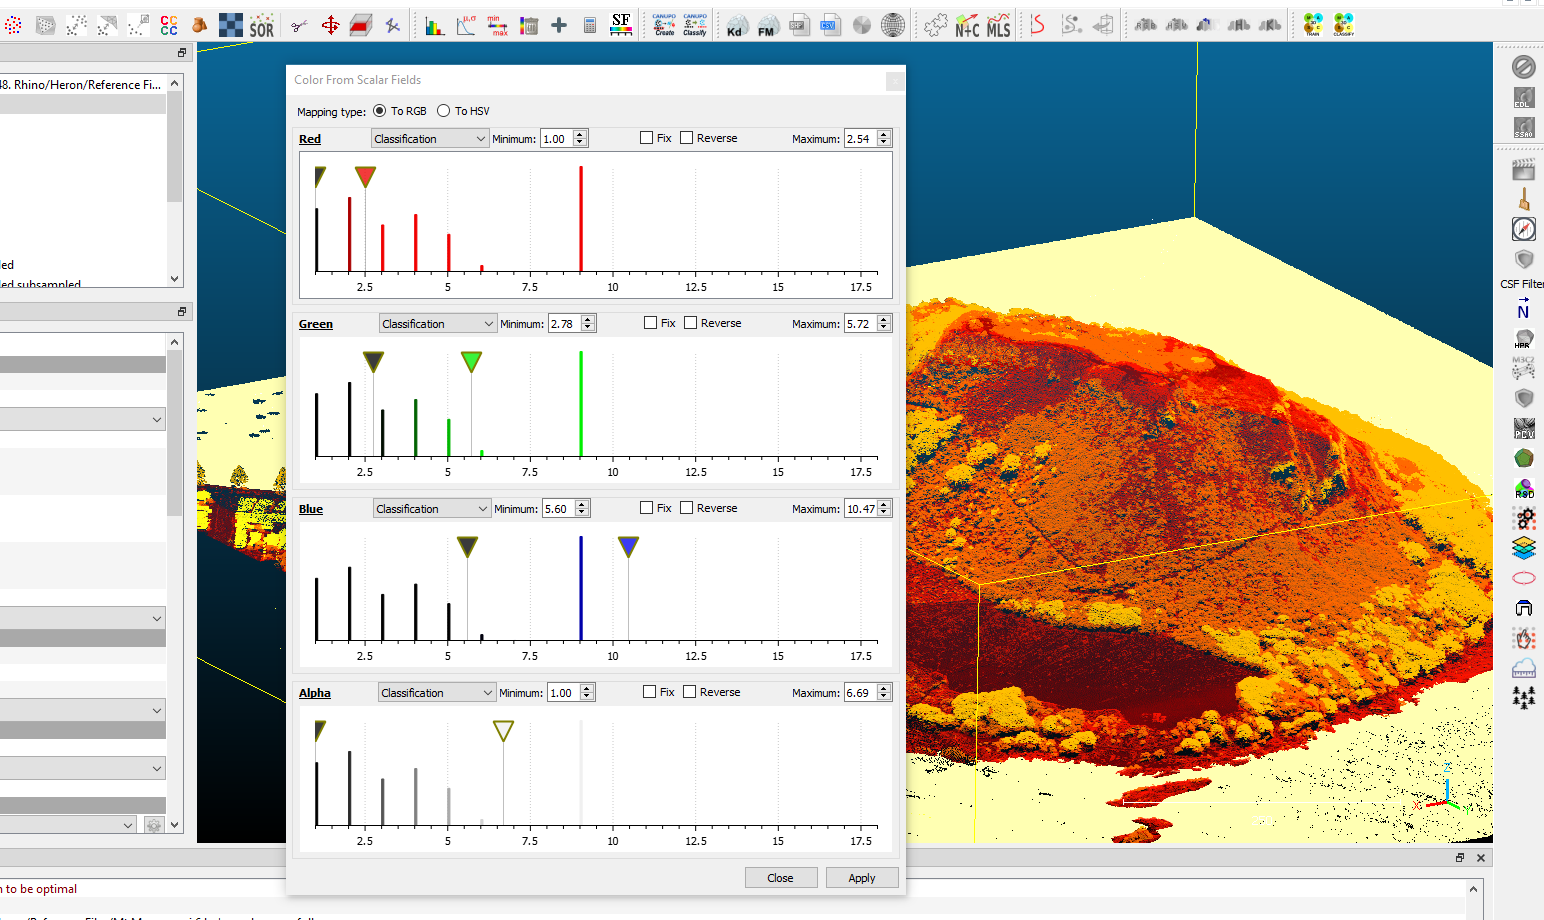Open the Red channel Classification dropdown
Image resolution: width=1544 pixels, height=920 pixels.
[429, 139]
